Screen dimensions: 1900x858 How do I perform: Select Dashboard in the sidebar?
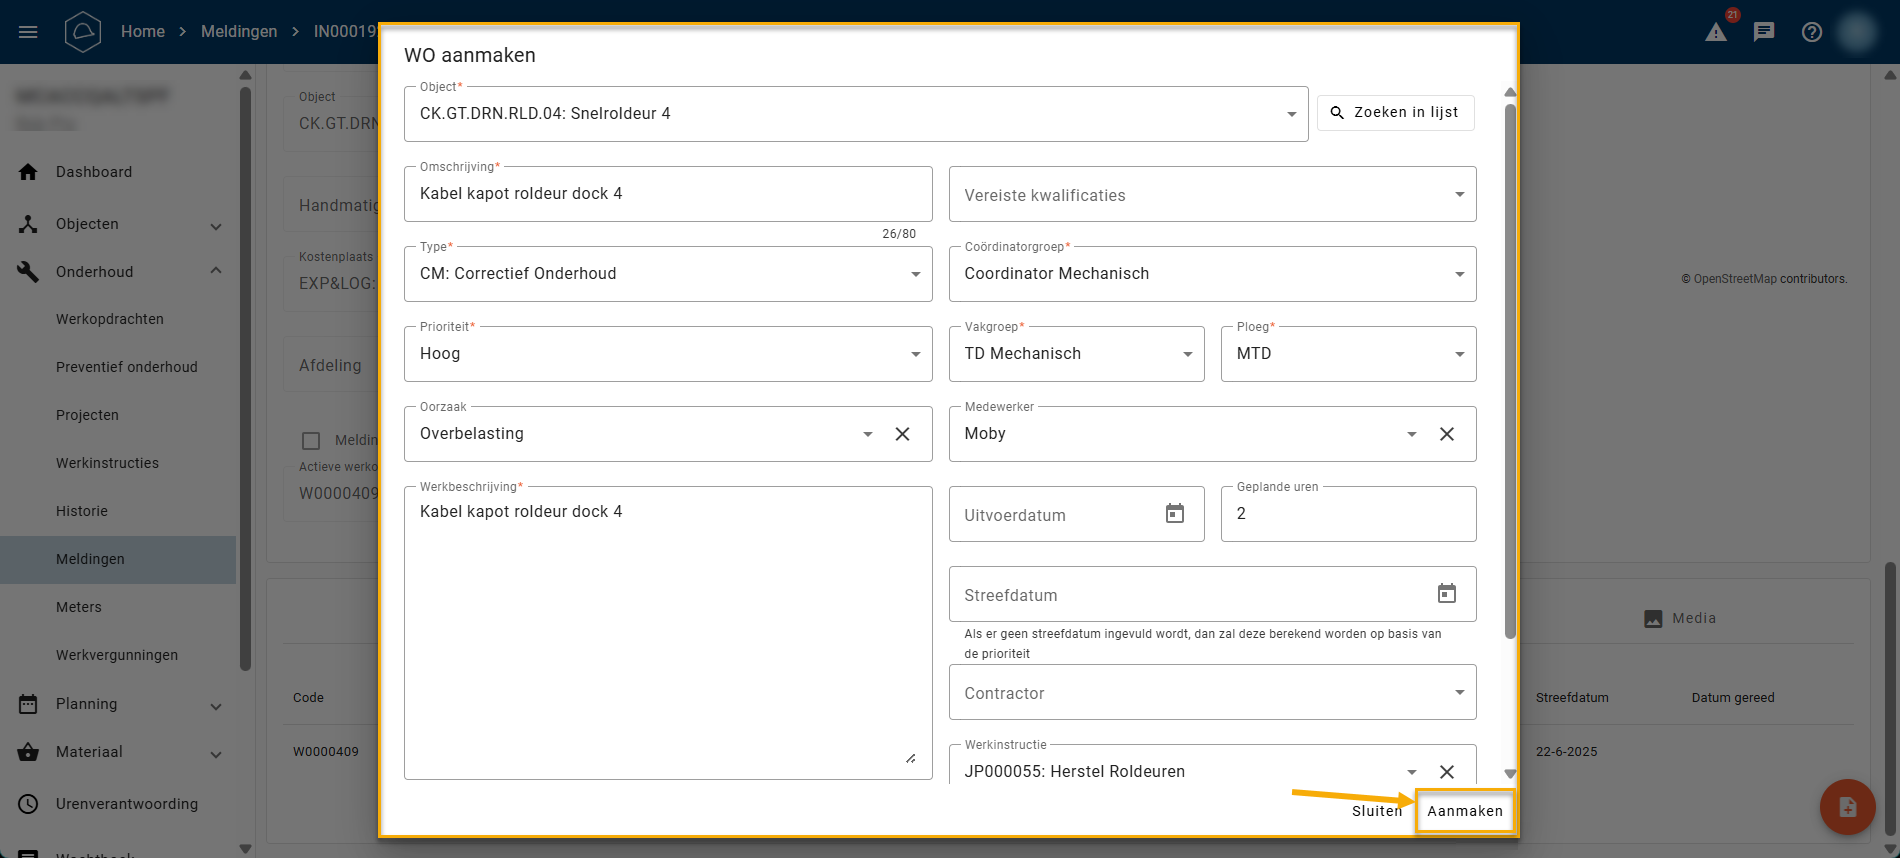[x=94, y=172]
